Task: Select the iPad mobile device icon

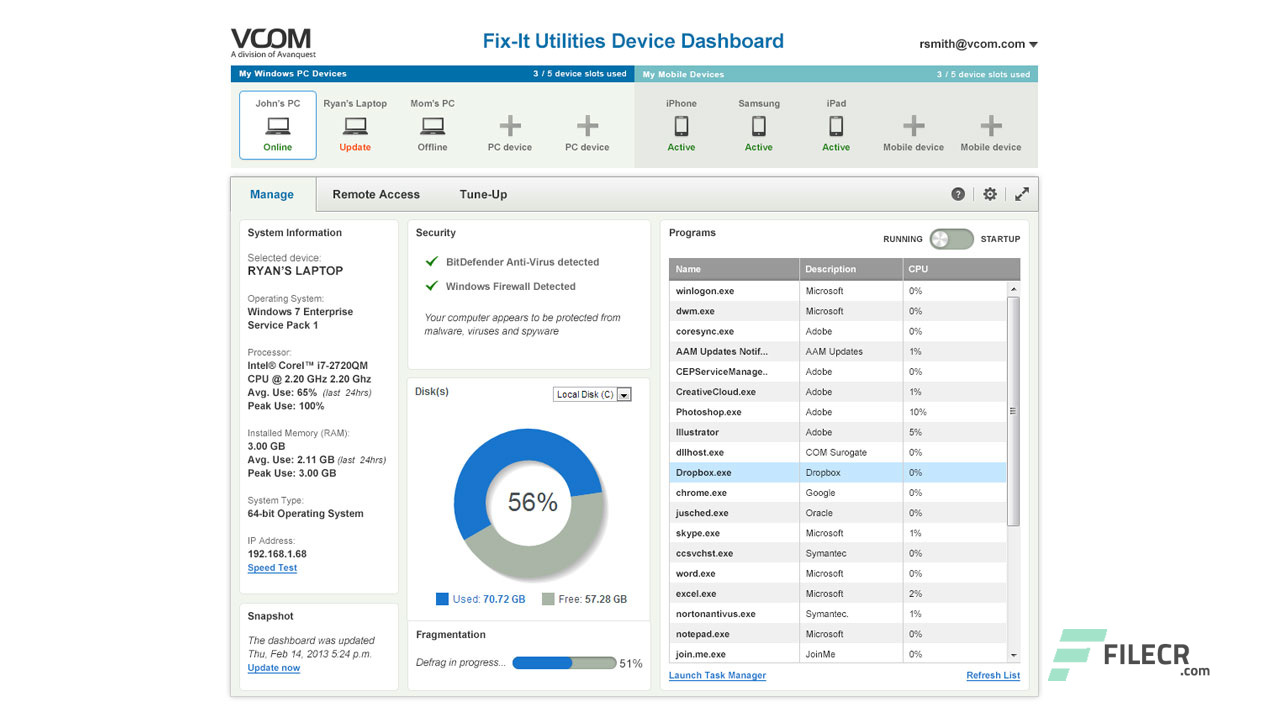Action: pos(836,126)
